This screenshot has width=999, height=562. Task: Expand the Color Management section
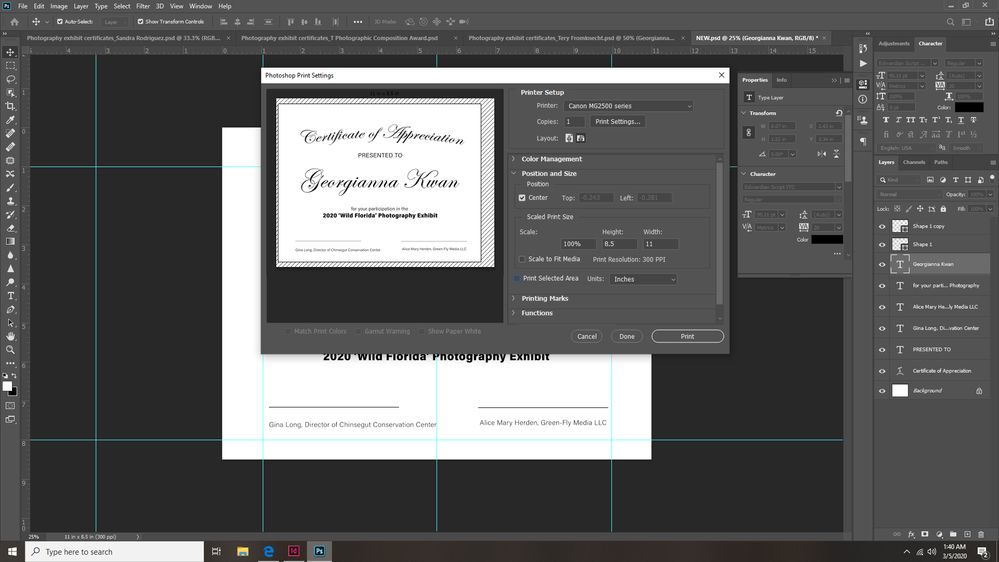pyautogui.click(x=551, y=159)
